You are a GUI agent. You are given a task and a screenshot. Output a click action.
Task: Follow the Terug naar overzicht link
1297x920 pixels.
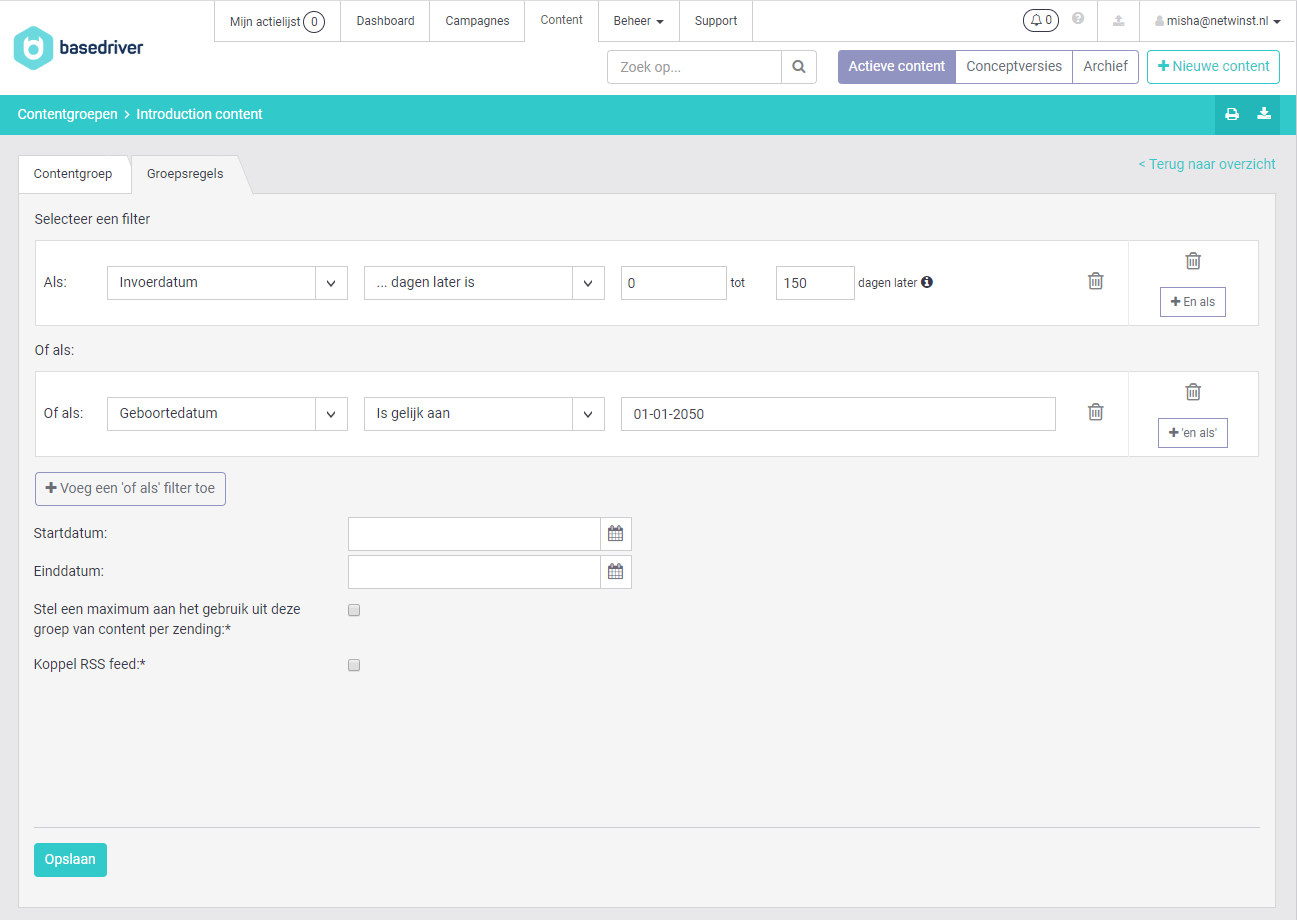(1207, 164)
